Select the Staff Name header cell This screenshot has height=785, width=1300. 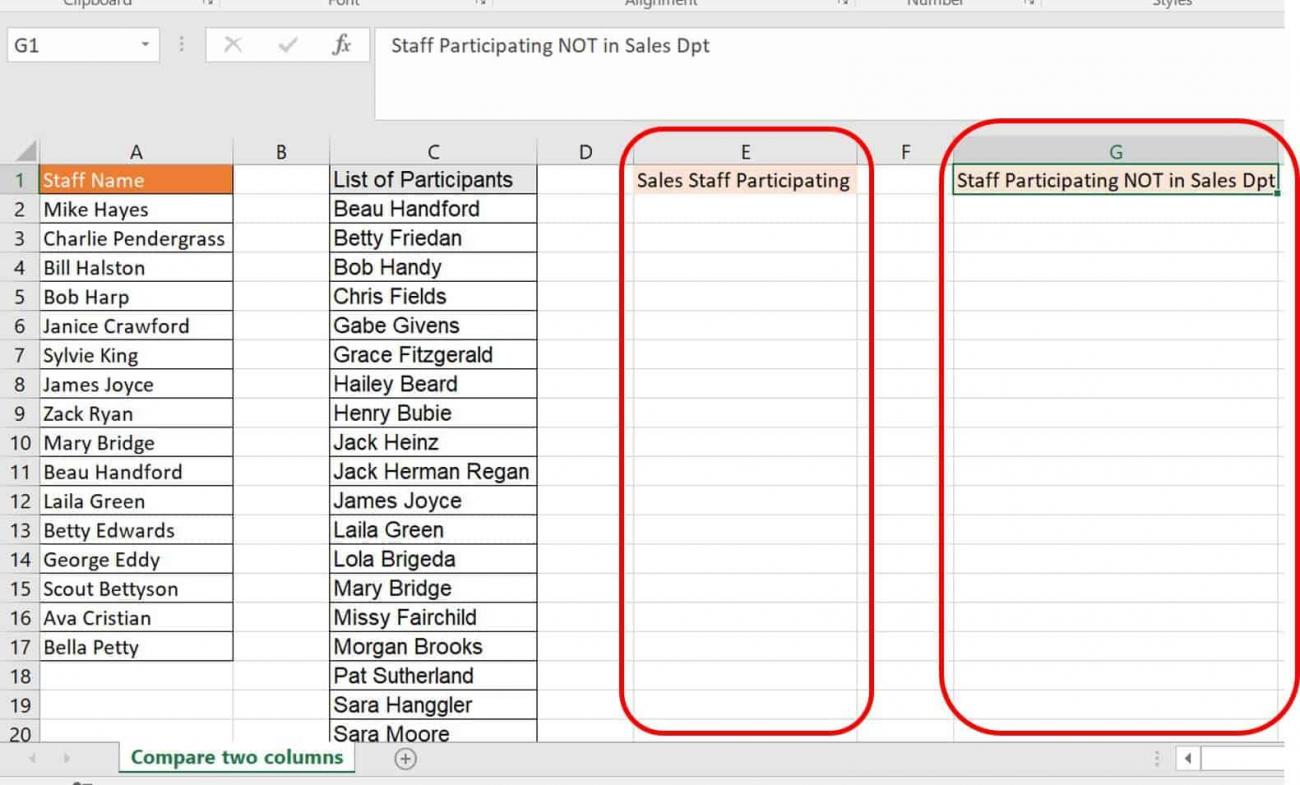coord(136,180)
